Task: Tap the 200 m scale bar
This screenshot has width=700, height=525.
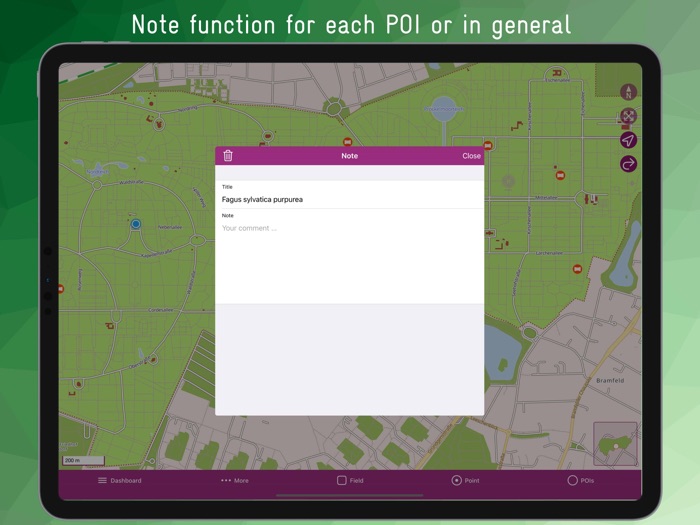Action: tap(83, 460)
